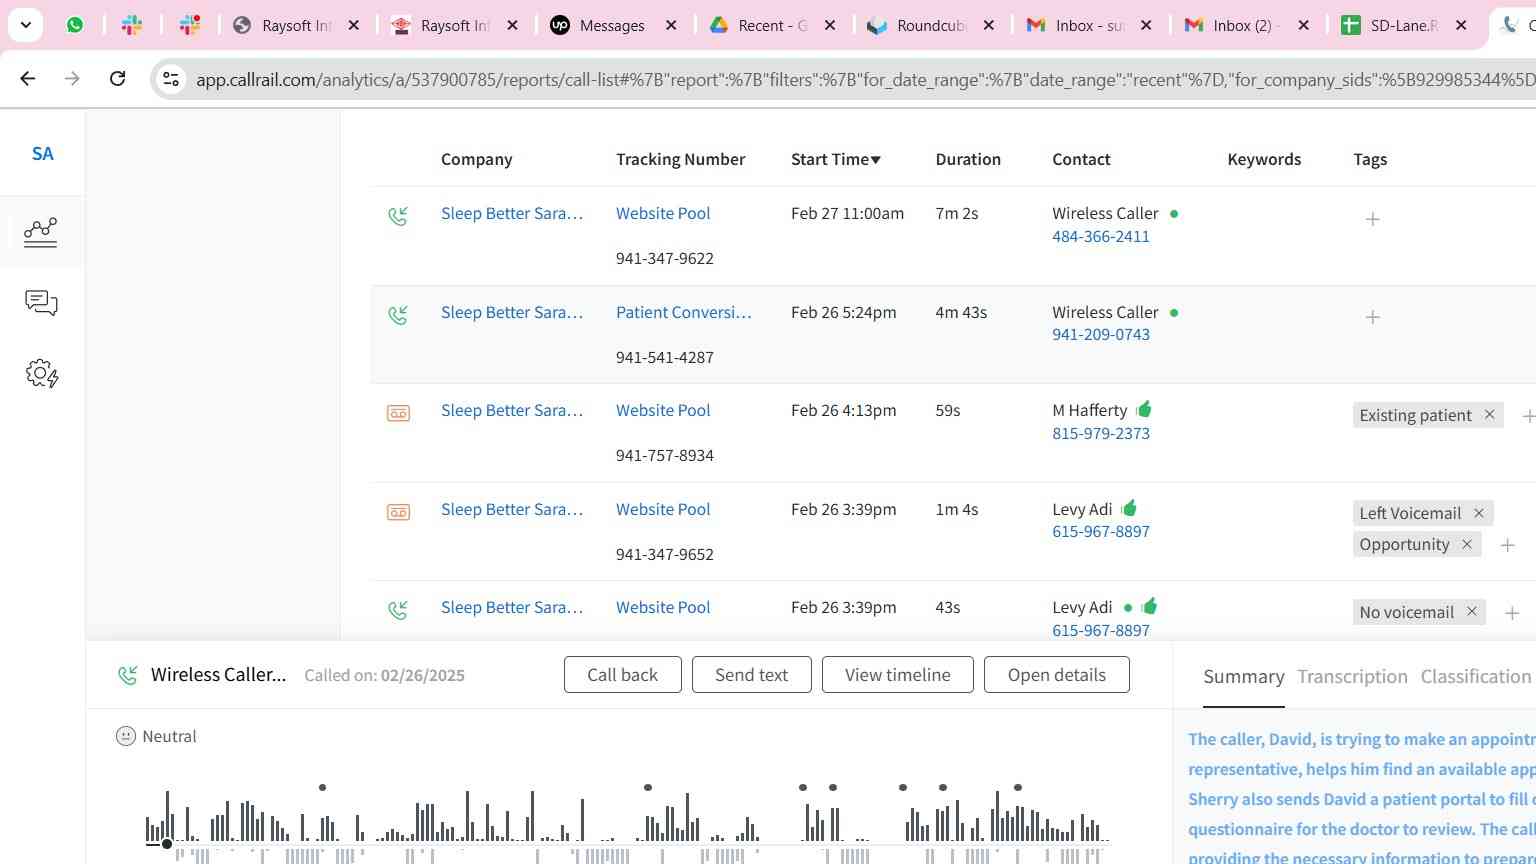
Task: Click the Open details button
Action: click(1056, 675)
